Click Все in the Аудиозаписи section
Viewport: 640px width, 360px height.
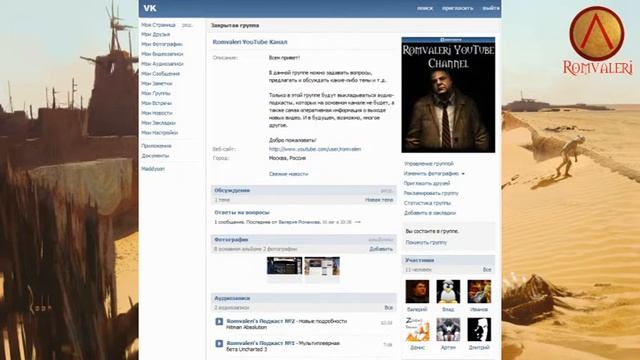[x=389, y=308]
